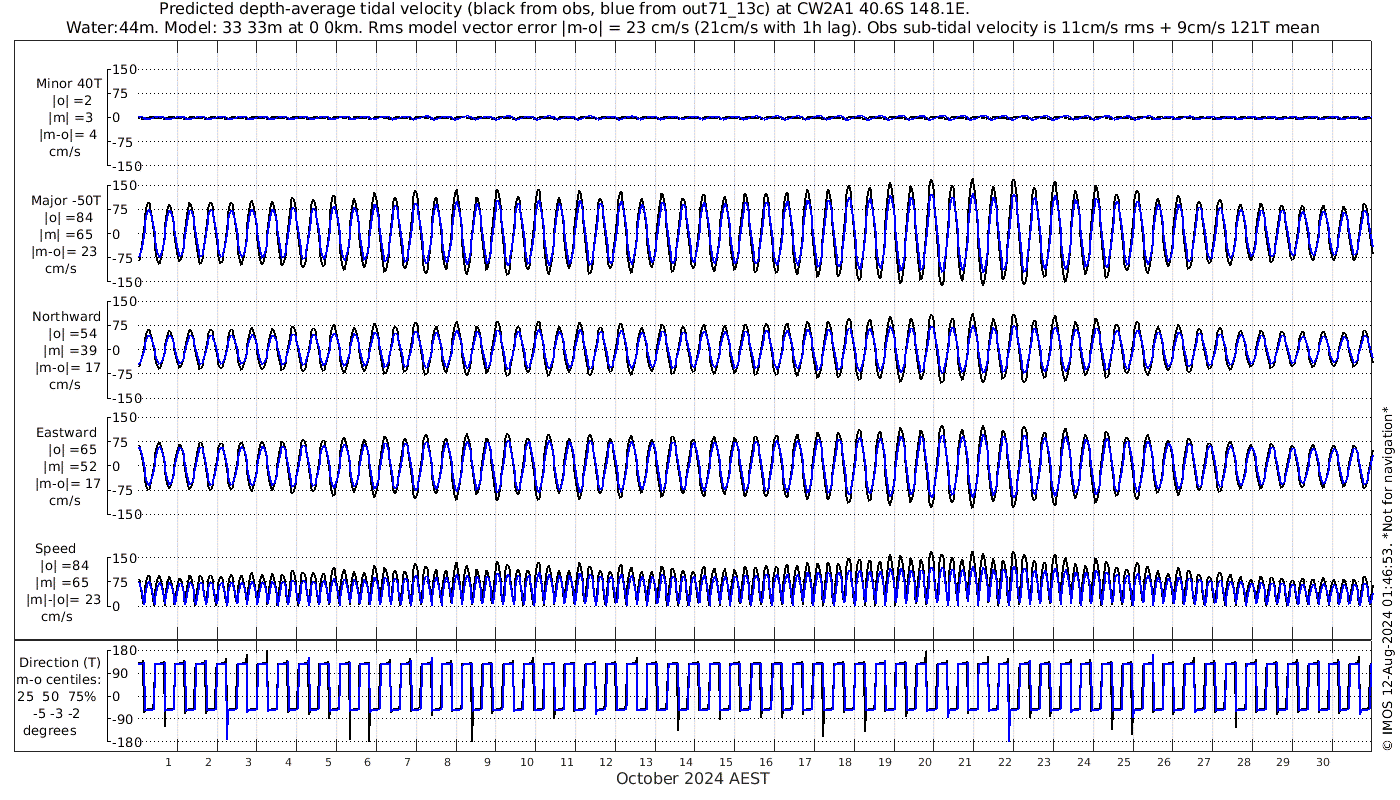The width and height of the screenshot is (1400, 800).
Task: Click day '20' on the date axis
Action: [925, 761]
